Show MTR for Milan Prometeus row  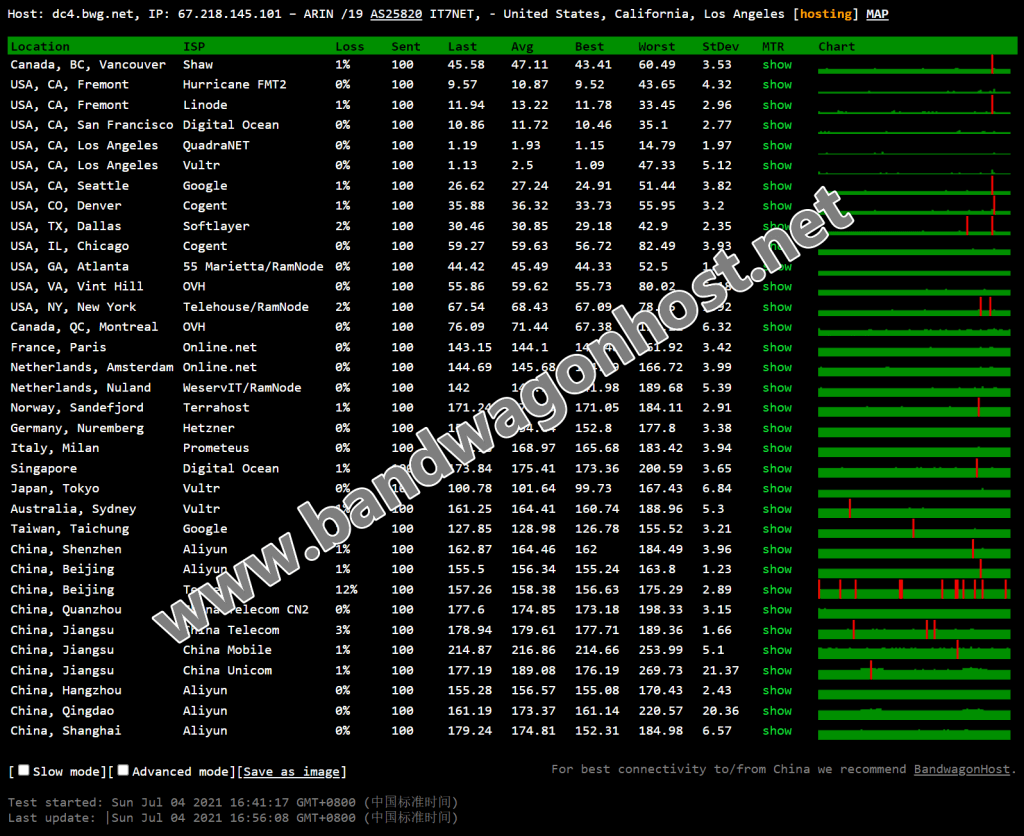(x=777, y=448)
